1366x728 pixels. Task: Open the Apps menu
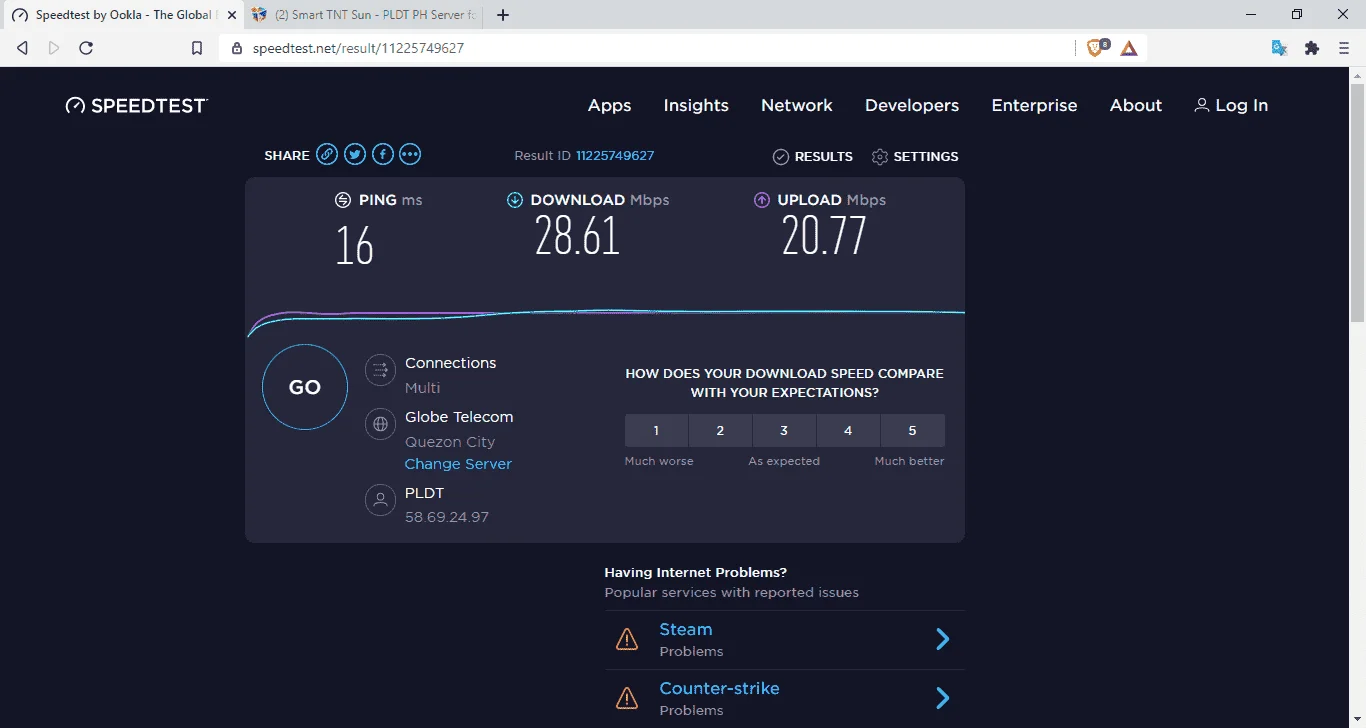(x=609, y=105)
